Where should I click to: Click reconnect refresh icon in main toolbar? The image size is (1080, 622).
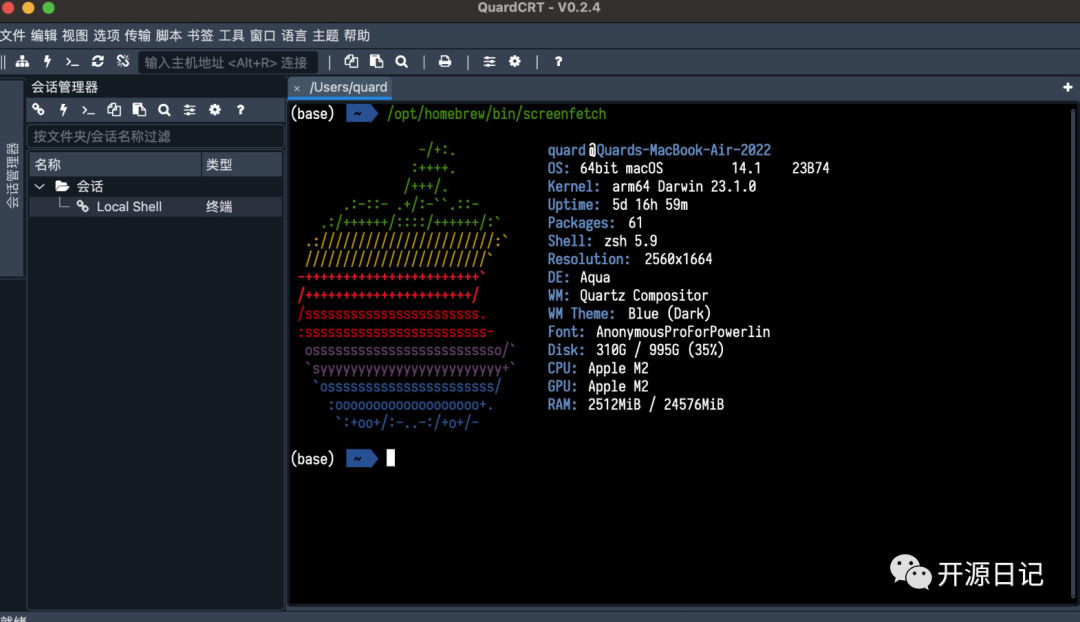(x=97, y=61)
